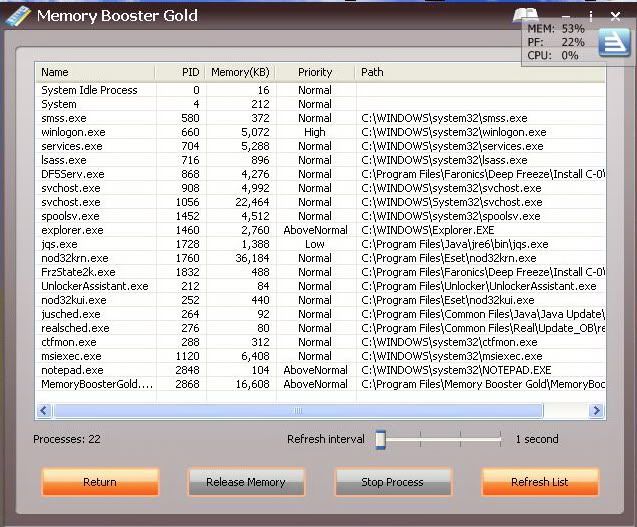Close the Memory Booster Gold window
The width and height of the screenshot is (637, 527).
[x=615, y=16]
